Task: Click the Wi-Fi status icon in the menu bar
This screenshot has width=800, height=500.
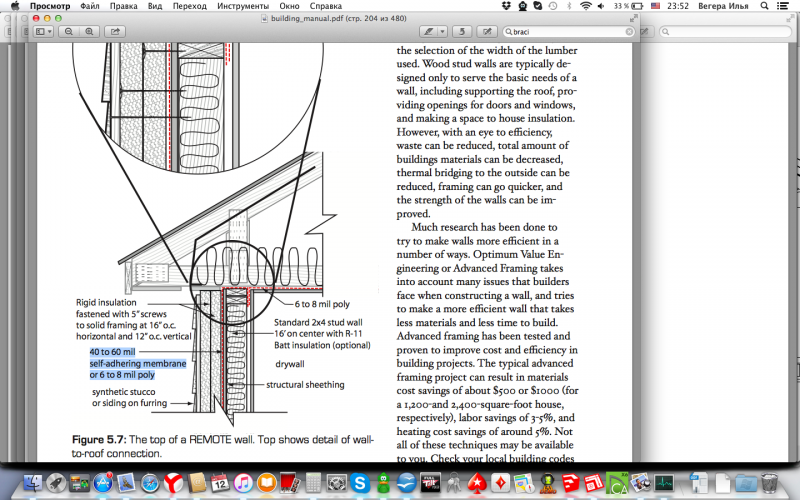Action: (x=585, y=6)
